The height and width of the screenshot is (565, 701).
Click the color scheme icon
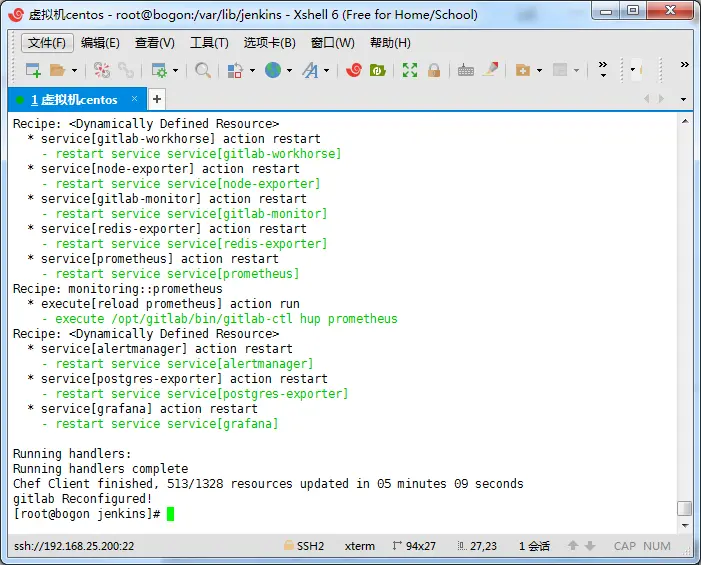(x=235, y=70)
